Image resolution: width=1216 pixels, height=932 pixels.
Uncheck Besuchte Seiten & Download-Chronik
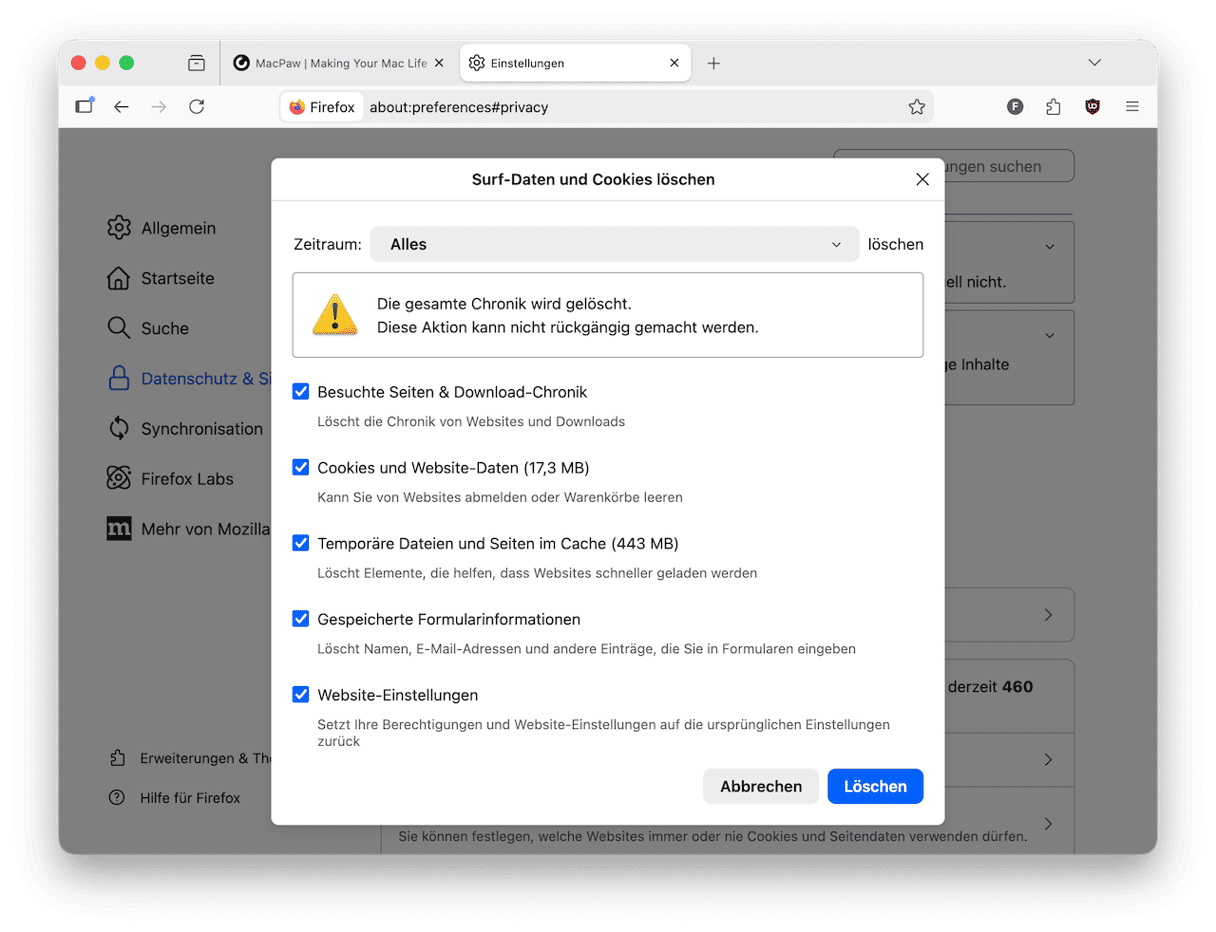tap(300, 392)
